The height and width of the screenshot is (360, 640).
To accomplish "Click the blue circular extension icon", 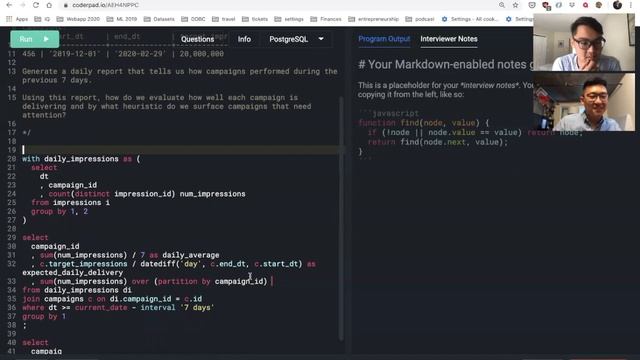I will (x=559, y=5).
